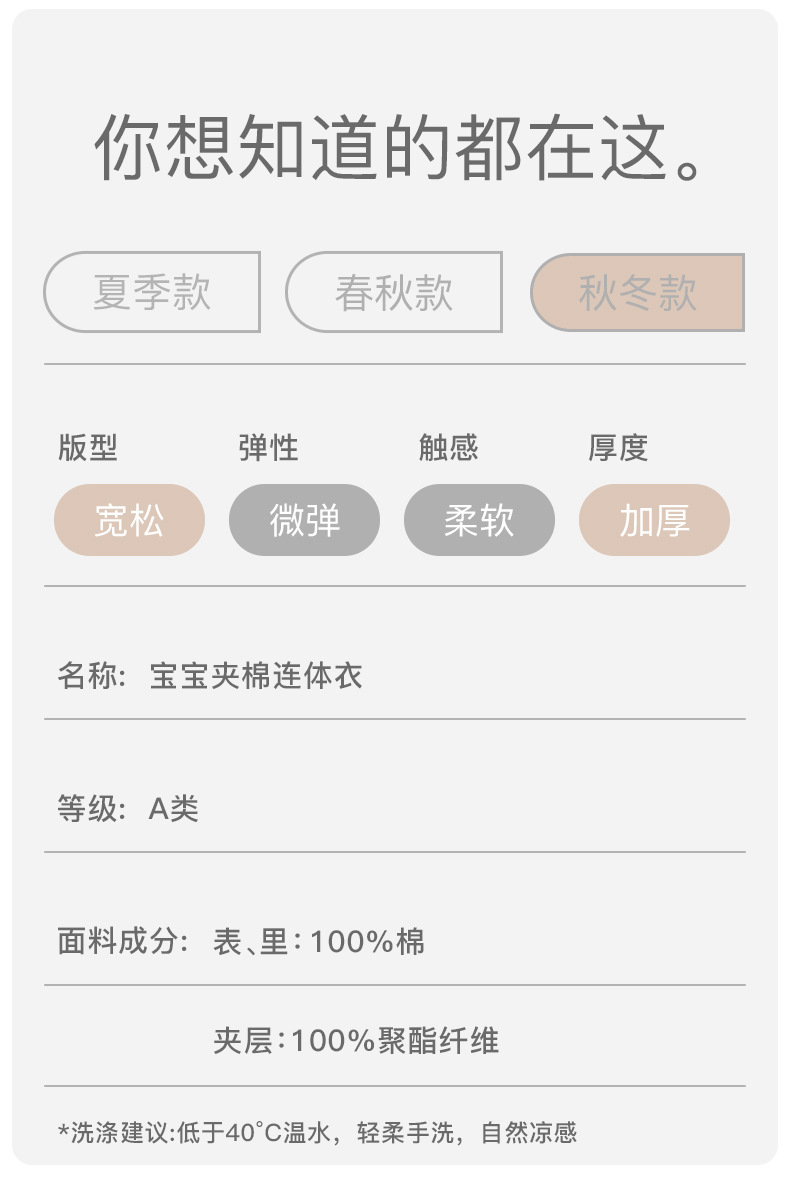This screenshot has width=790, height=1189.
Task: Switch to the 春秋款 tab
Action: (394, 292)
